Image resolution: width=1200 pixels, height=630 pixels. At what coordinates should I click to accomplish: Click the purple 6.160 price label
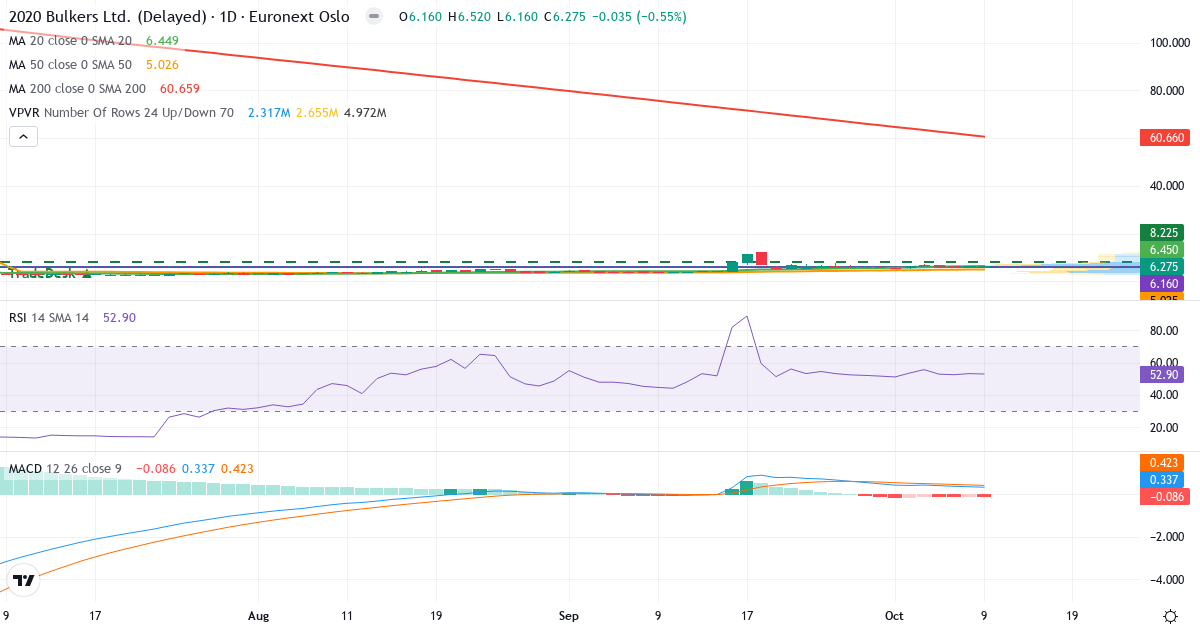(x=1164, y=283)
